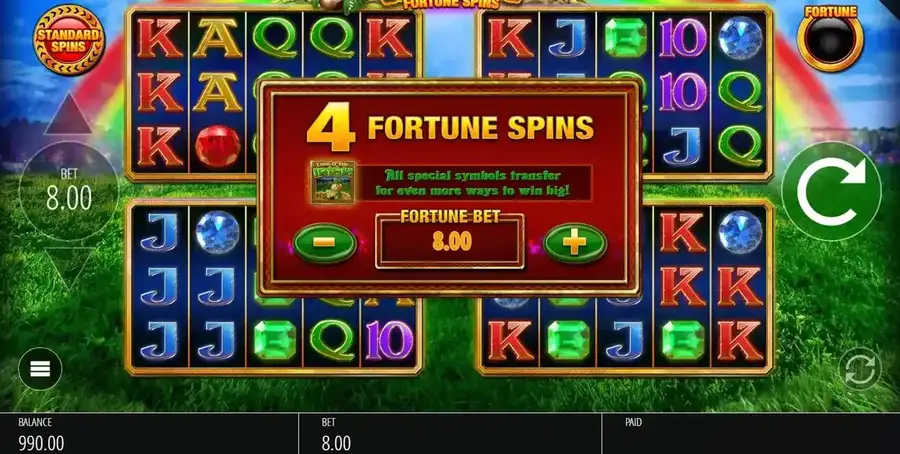Decrease the bet with the down triangle

click(x=68, y=269)
